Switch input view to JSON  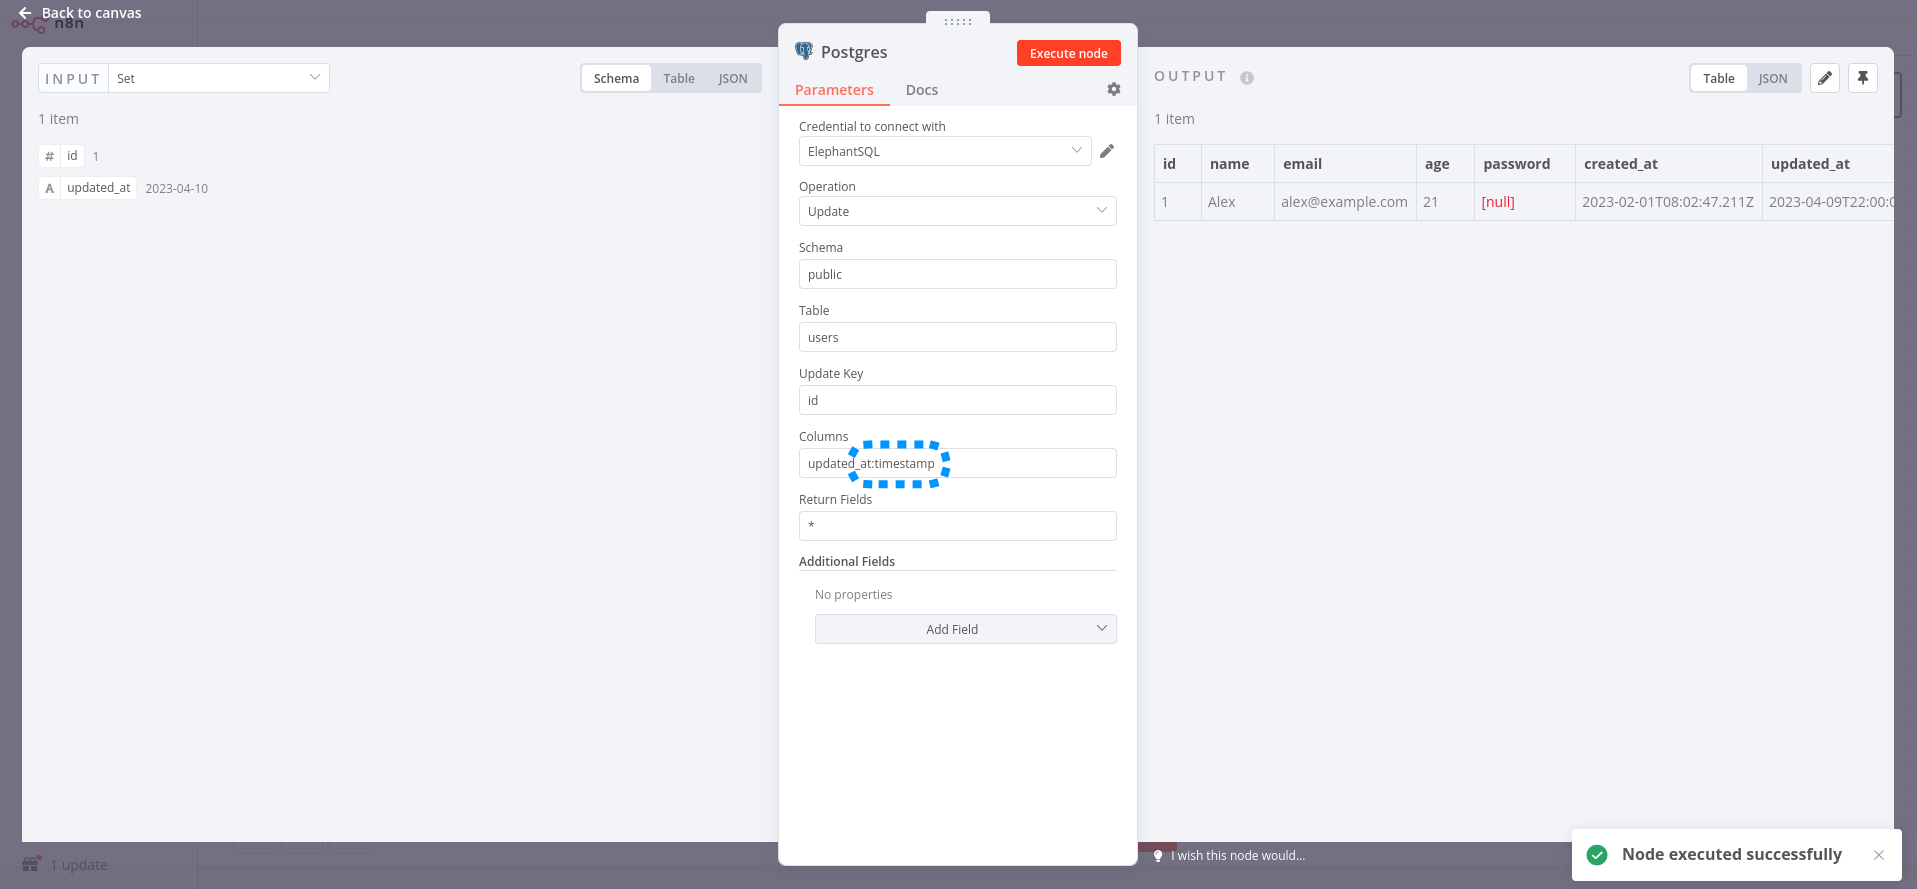pos(733,78)
